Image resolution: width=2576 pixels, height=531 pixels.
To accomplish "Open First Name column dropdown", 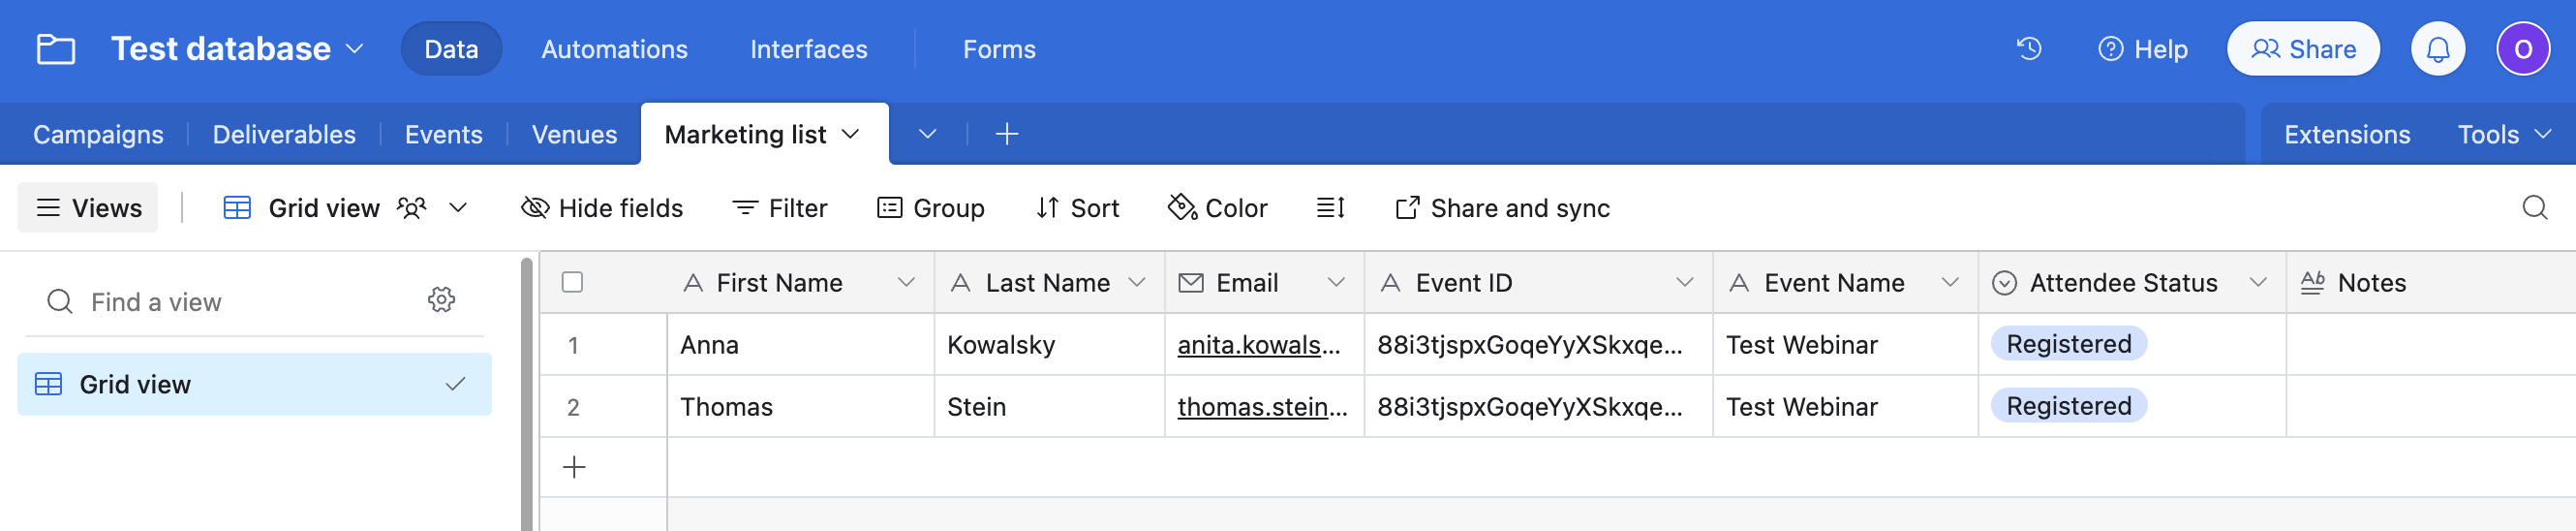I will pos(906,283).
